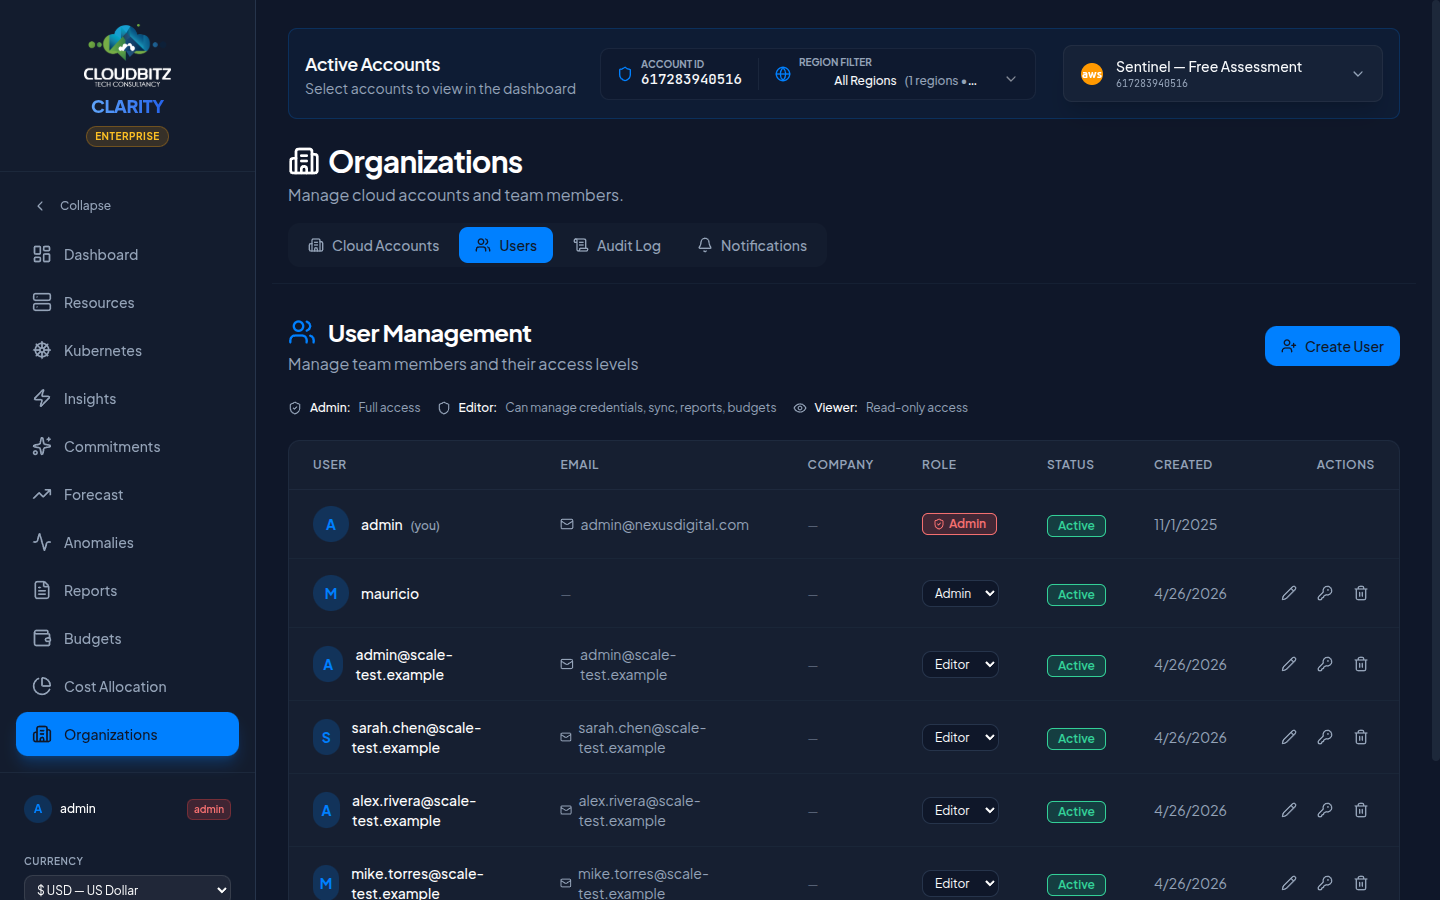Edit the mauricio user with pencil icon

[x=1289, y=593]
